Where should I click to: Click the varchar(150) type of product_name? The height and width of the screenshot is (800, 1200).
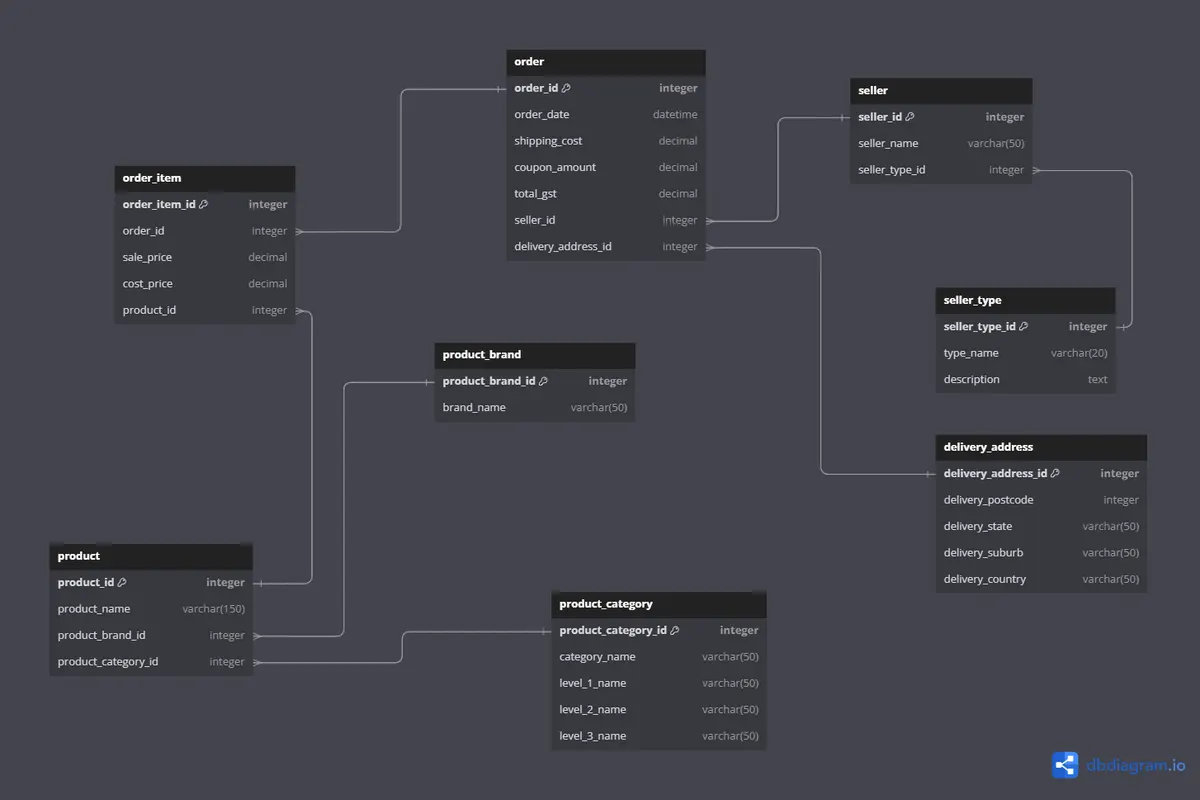(213, 609)
